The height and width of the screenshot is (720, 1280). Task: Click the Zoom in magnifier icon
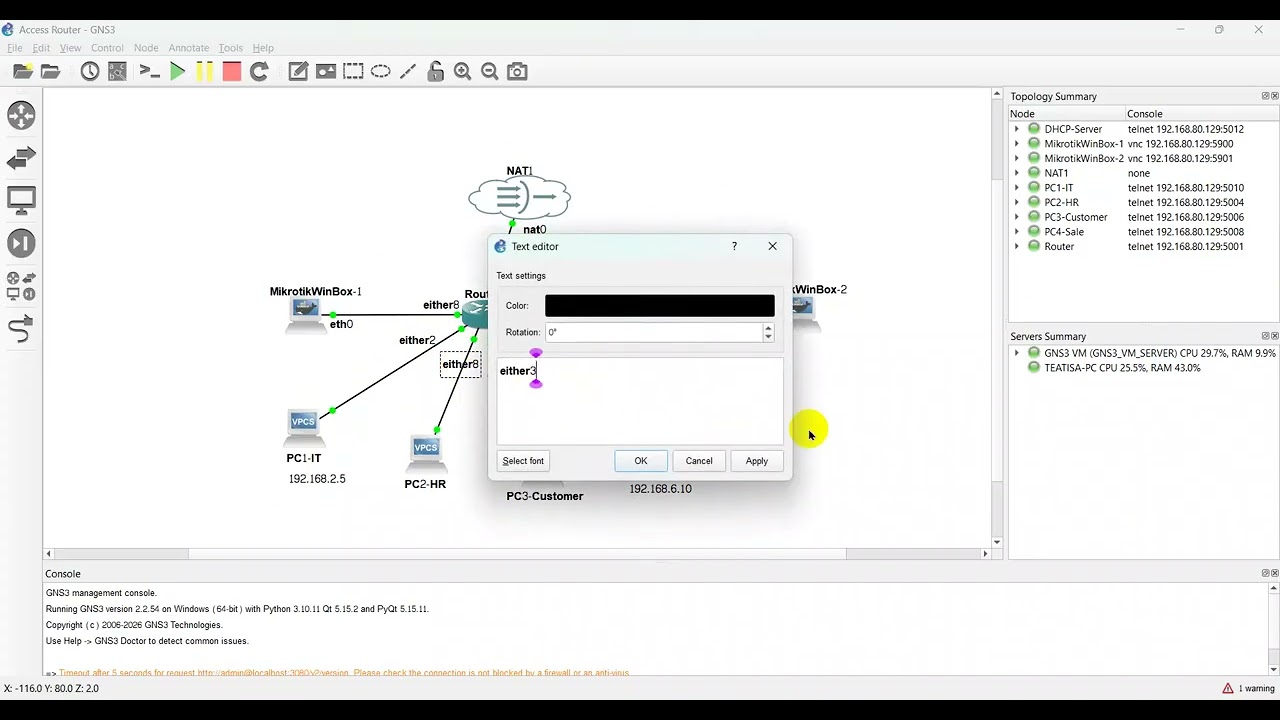point(462,71)
